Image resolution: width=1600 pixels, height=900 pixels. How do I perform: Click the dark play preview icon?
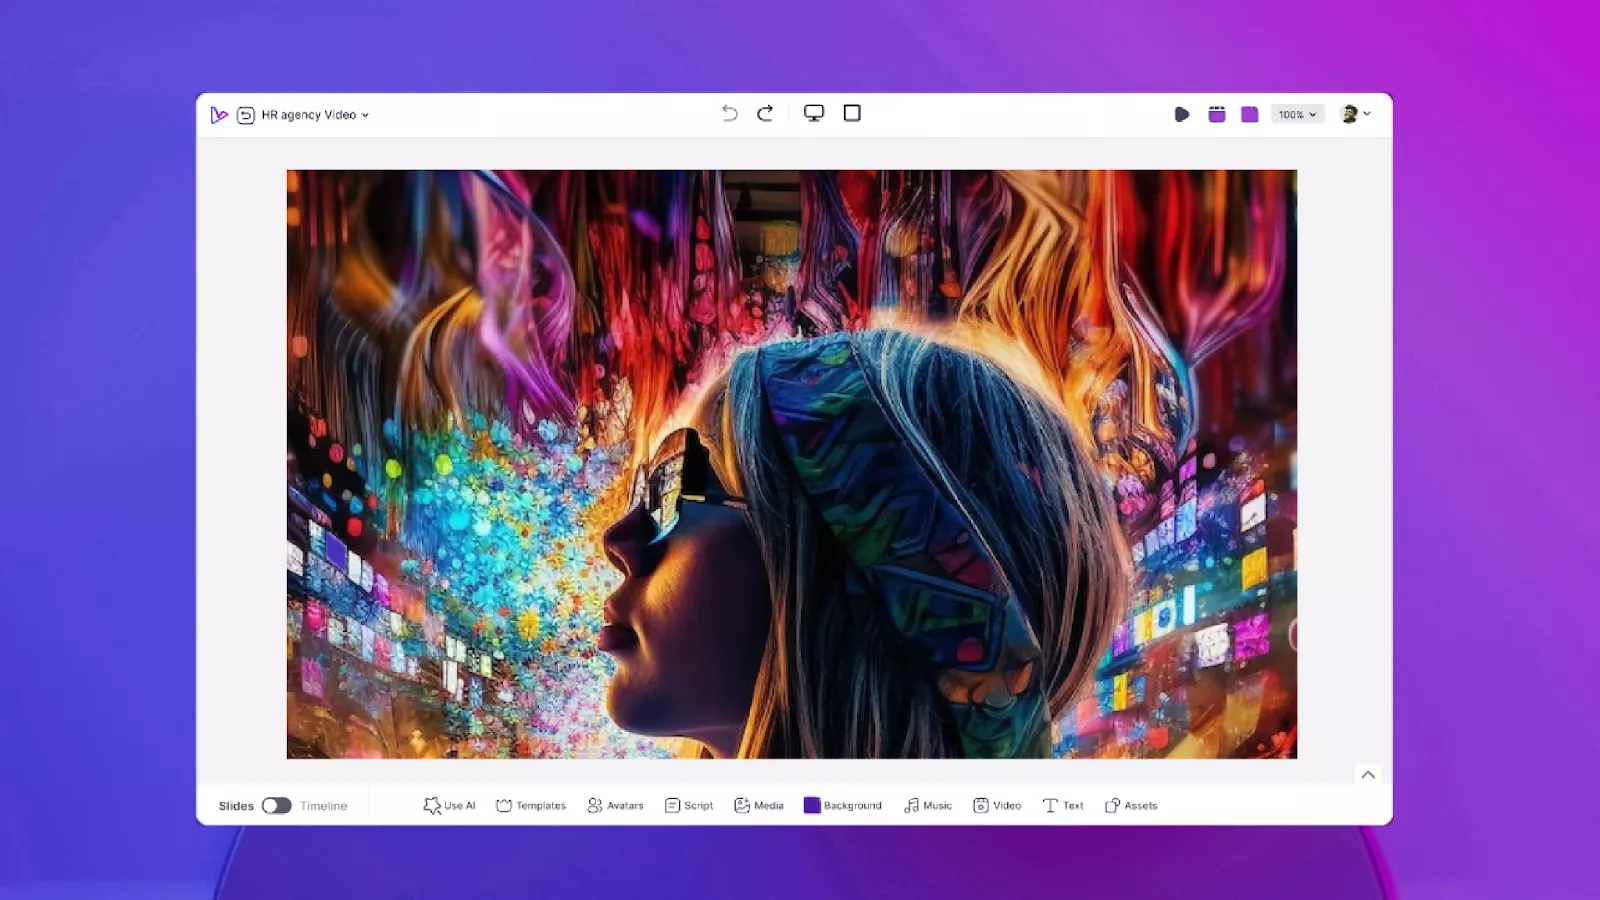pyautogui.click(x=1182, y=115)
